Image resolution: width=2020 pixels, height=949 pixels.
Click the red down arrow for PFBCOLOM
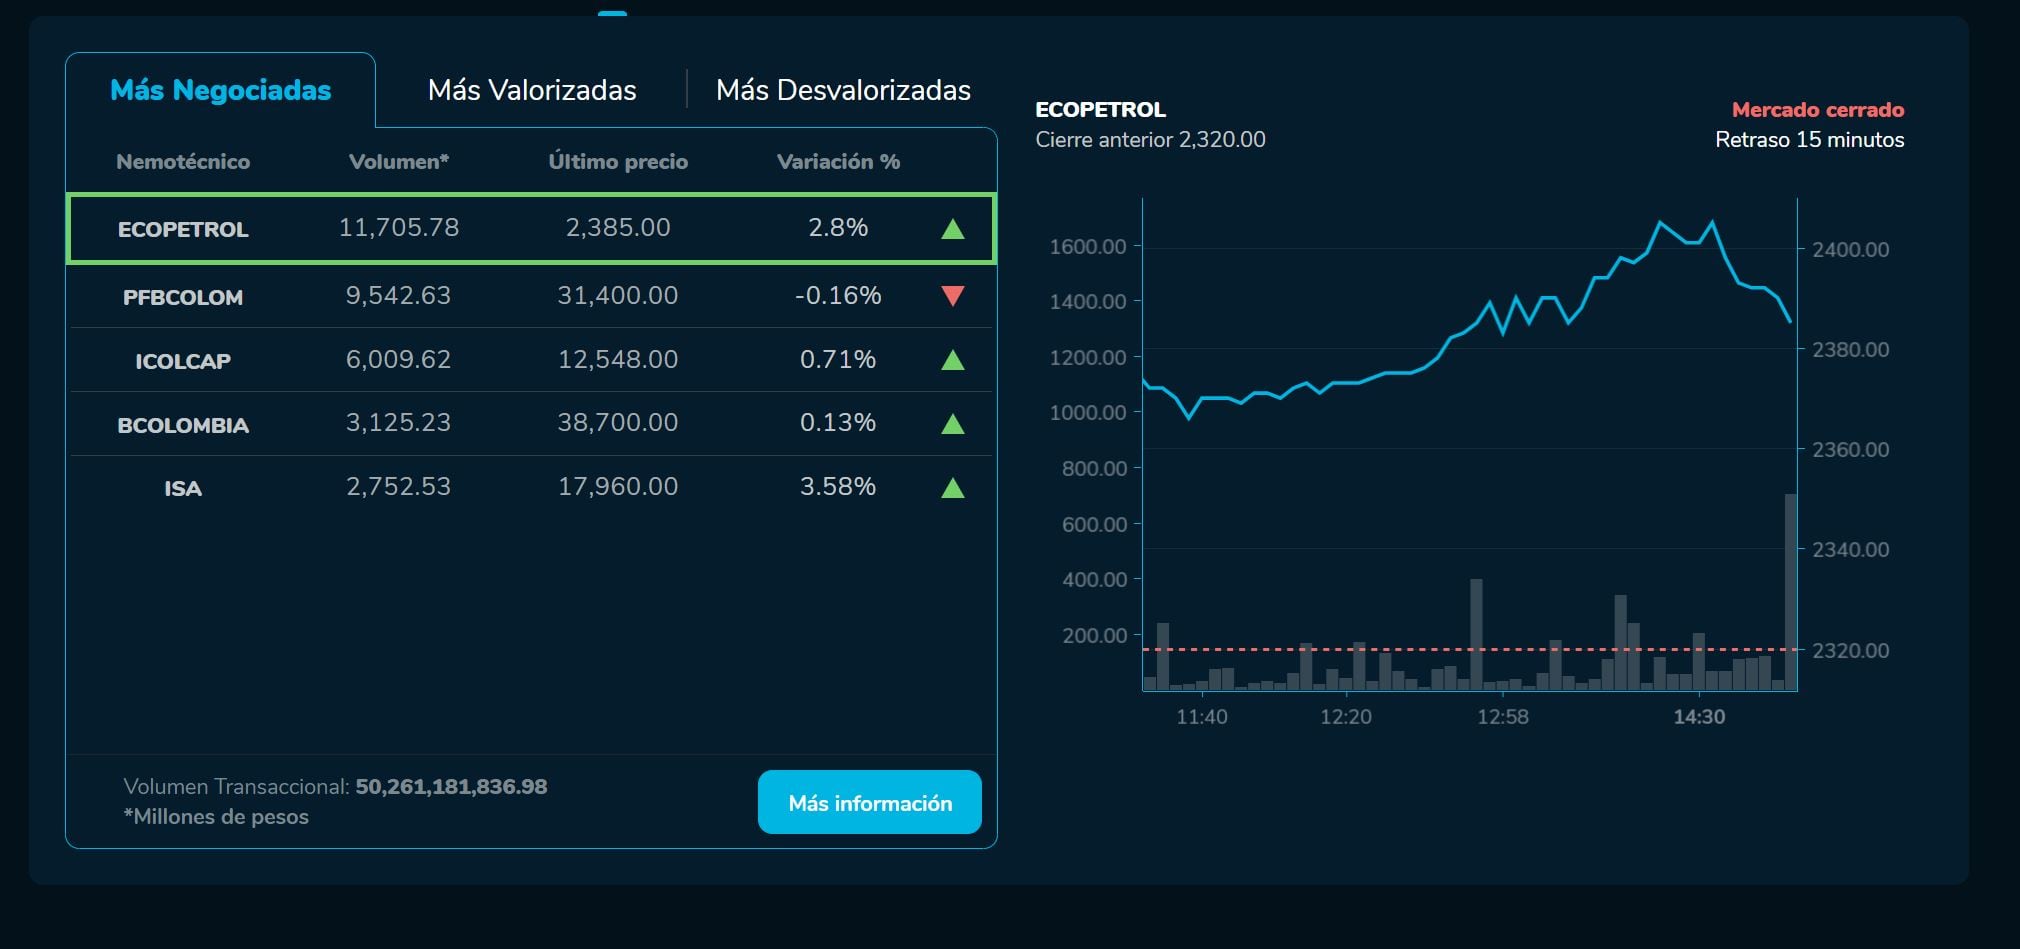952,296
